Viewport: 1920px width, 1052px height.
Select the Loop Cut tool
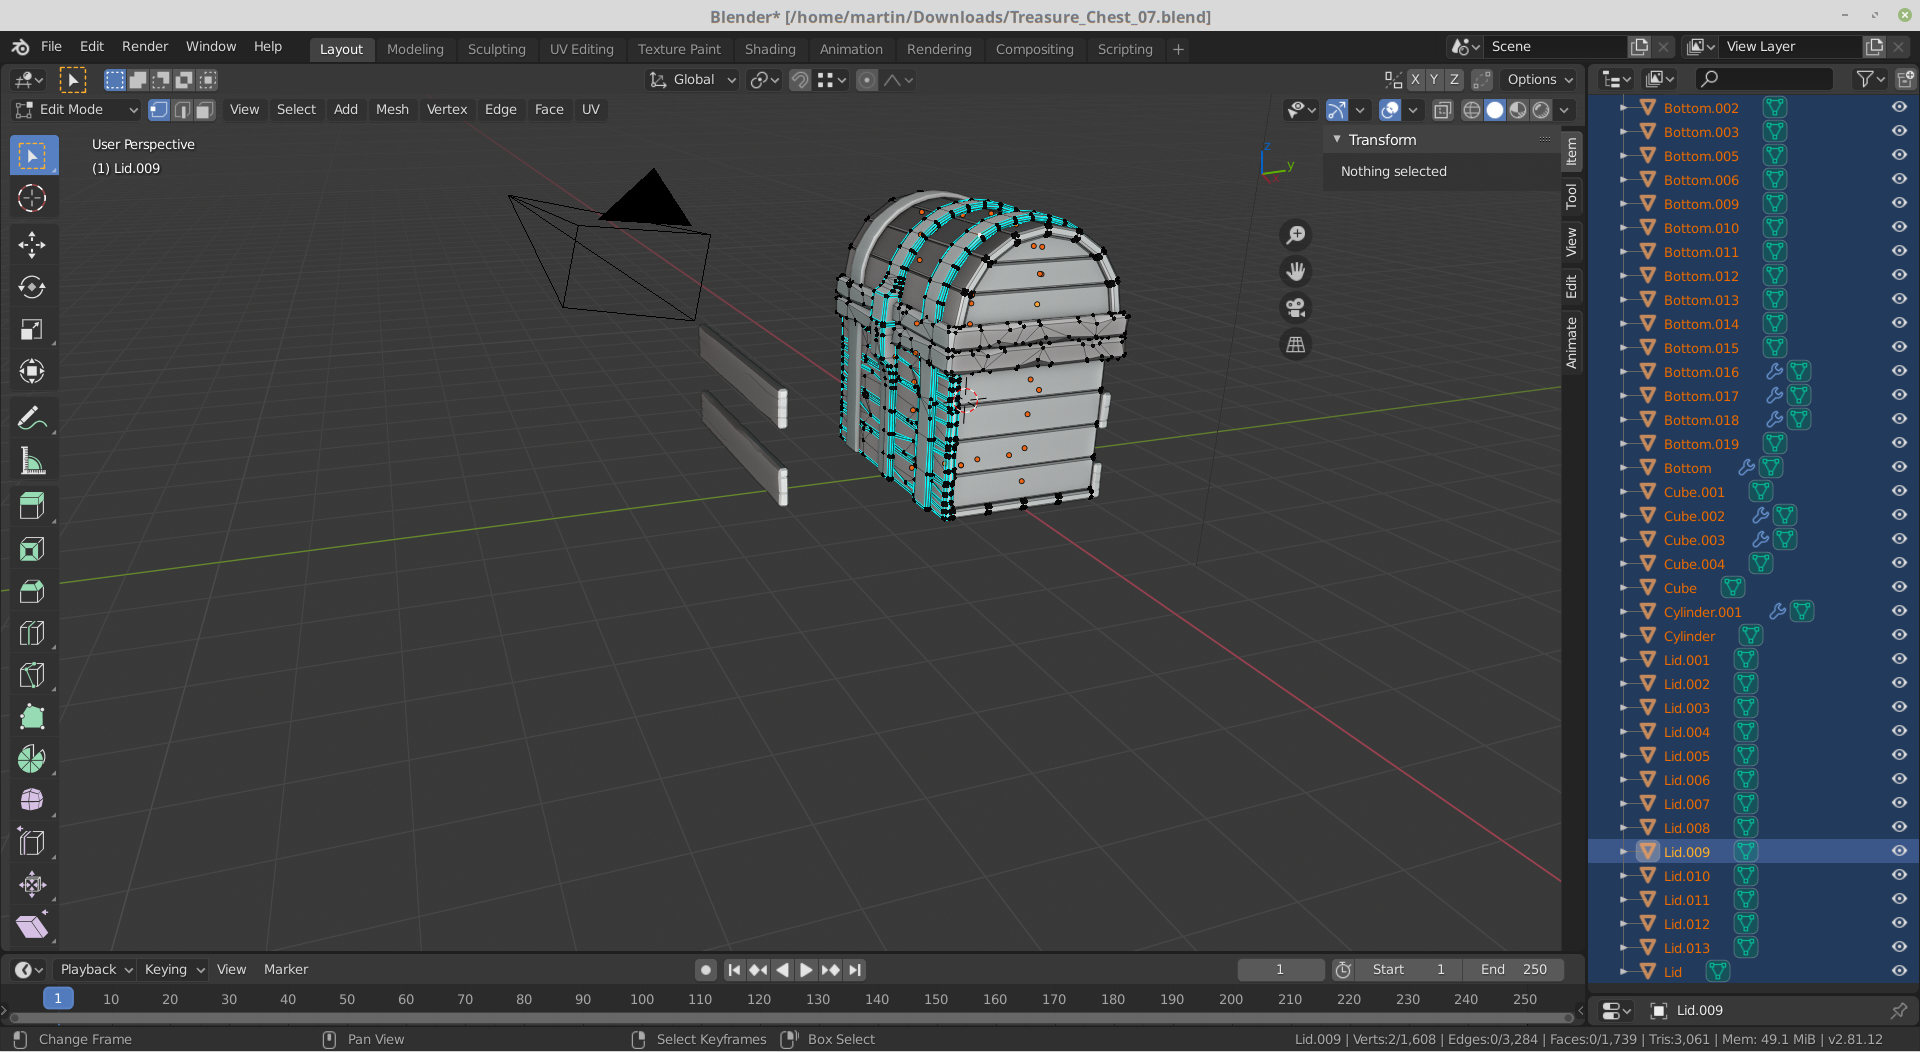coord(32,633)
